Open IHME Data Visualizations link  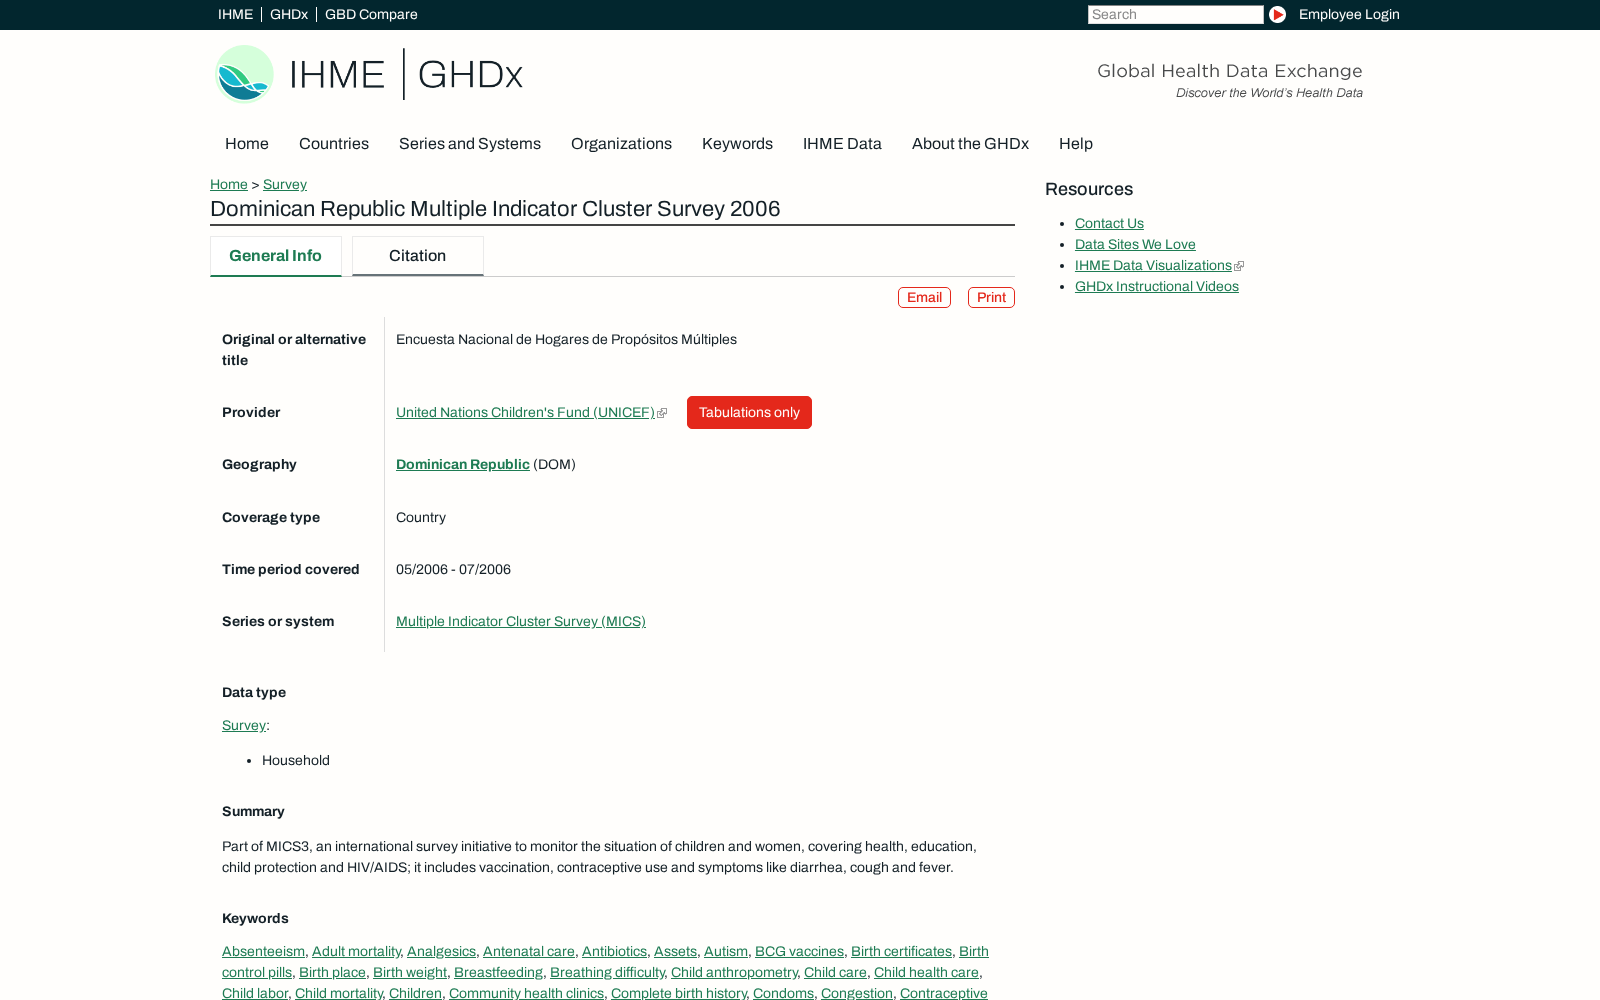coord(1153,265)
